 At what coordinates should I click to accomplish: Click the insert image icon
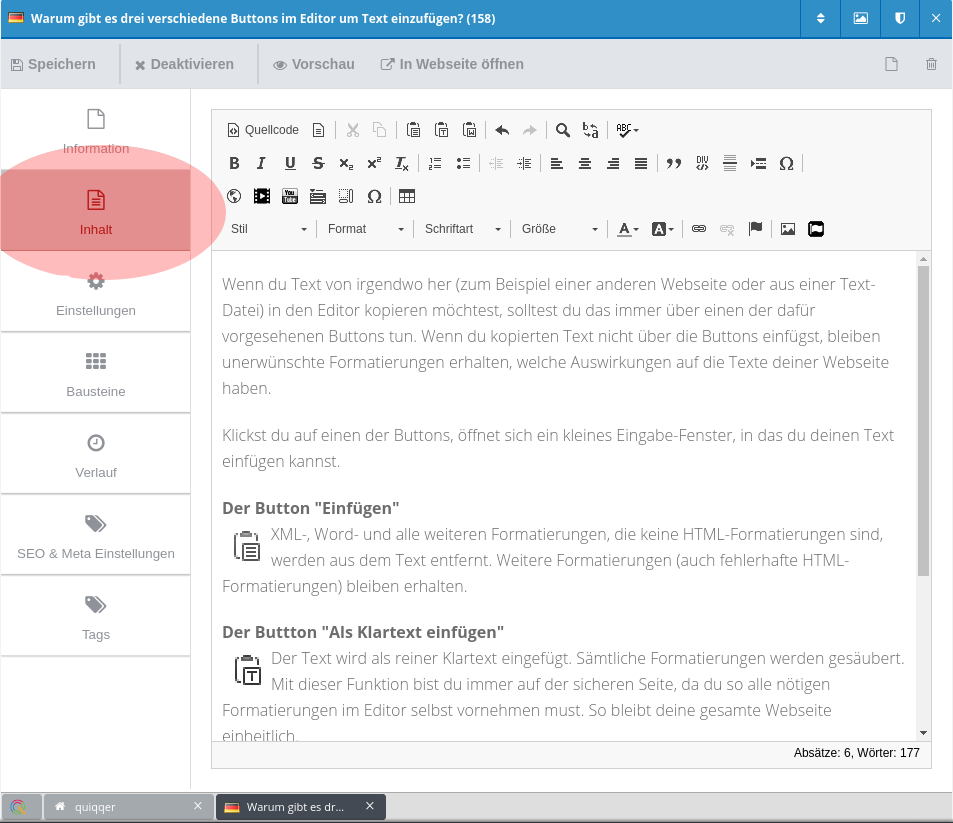(x=788, y=229)
